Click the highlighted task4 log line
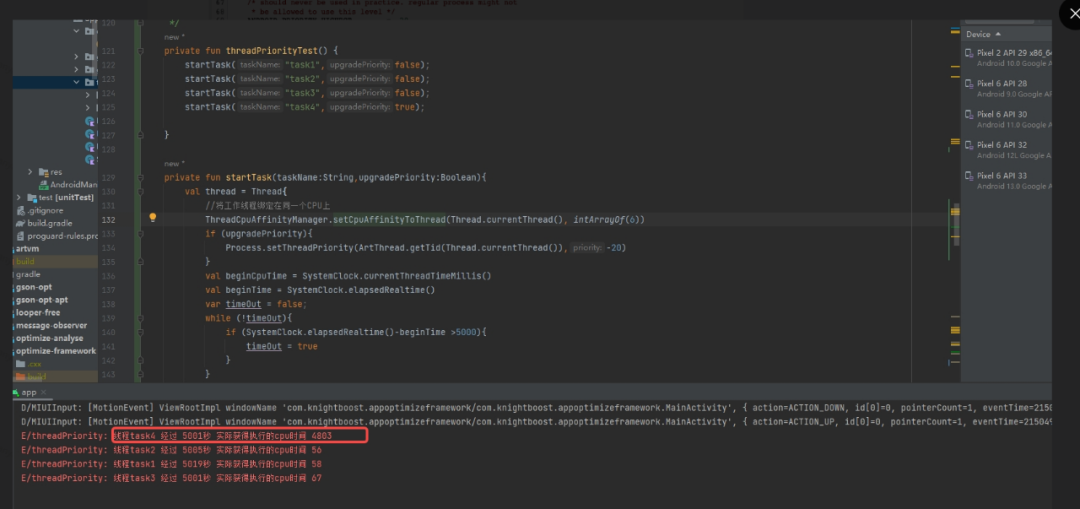1080x509 pixels. [x=239, y=436]
